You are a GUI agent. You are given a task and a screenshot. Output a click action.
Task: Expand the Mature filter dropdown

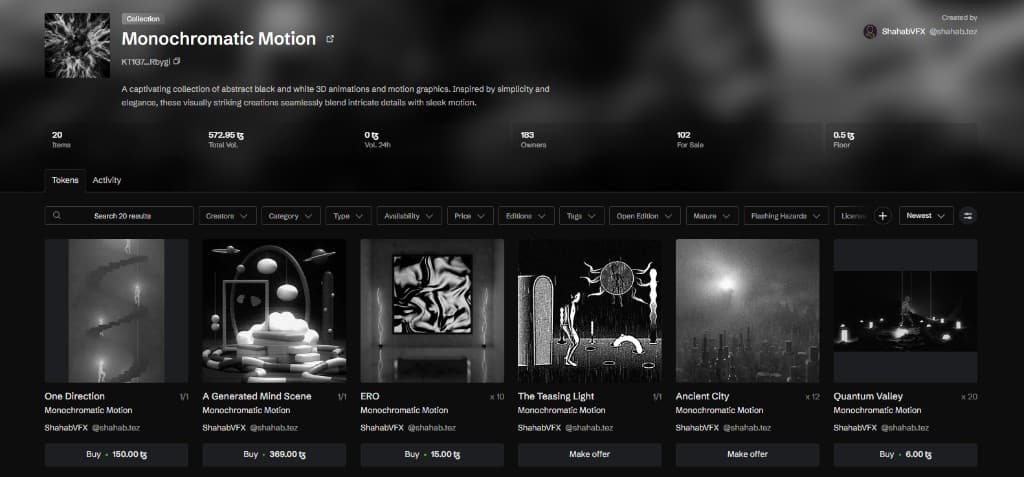pyautogui.click(x=712, y=216)
